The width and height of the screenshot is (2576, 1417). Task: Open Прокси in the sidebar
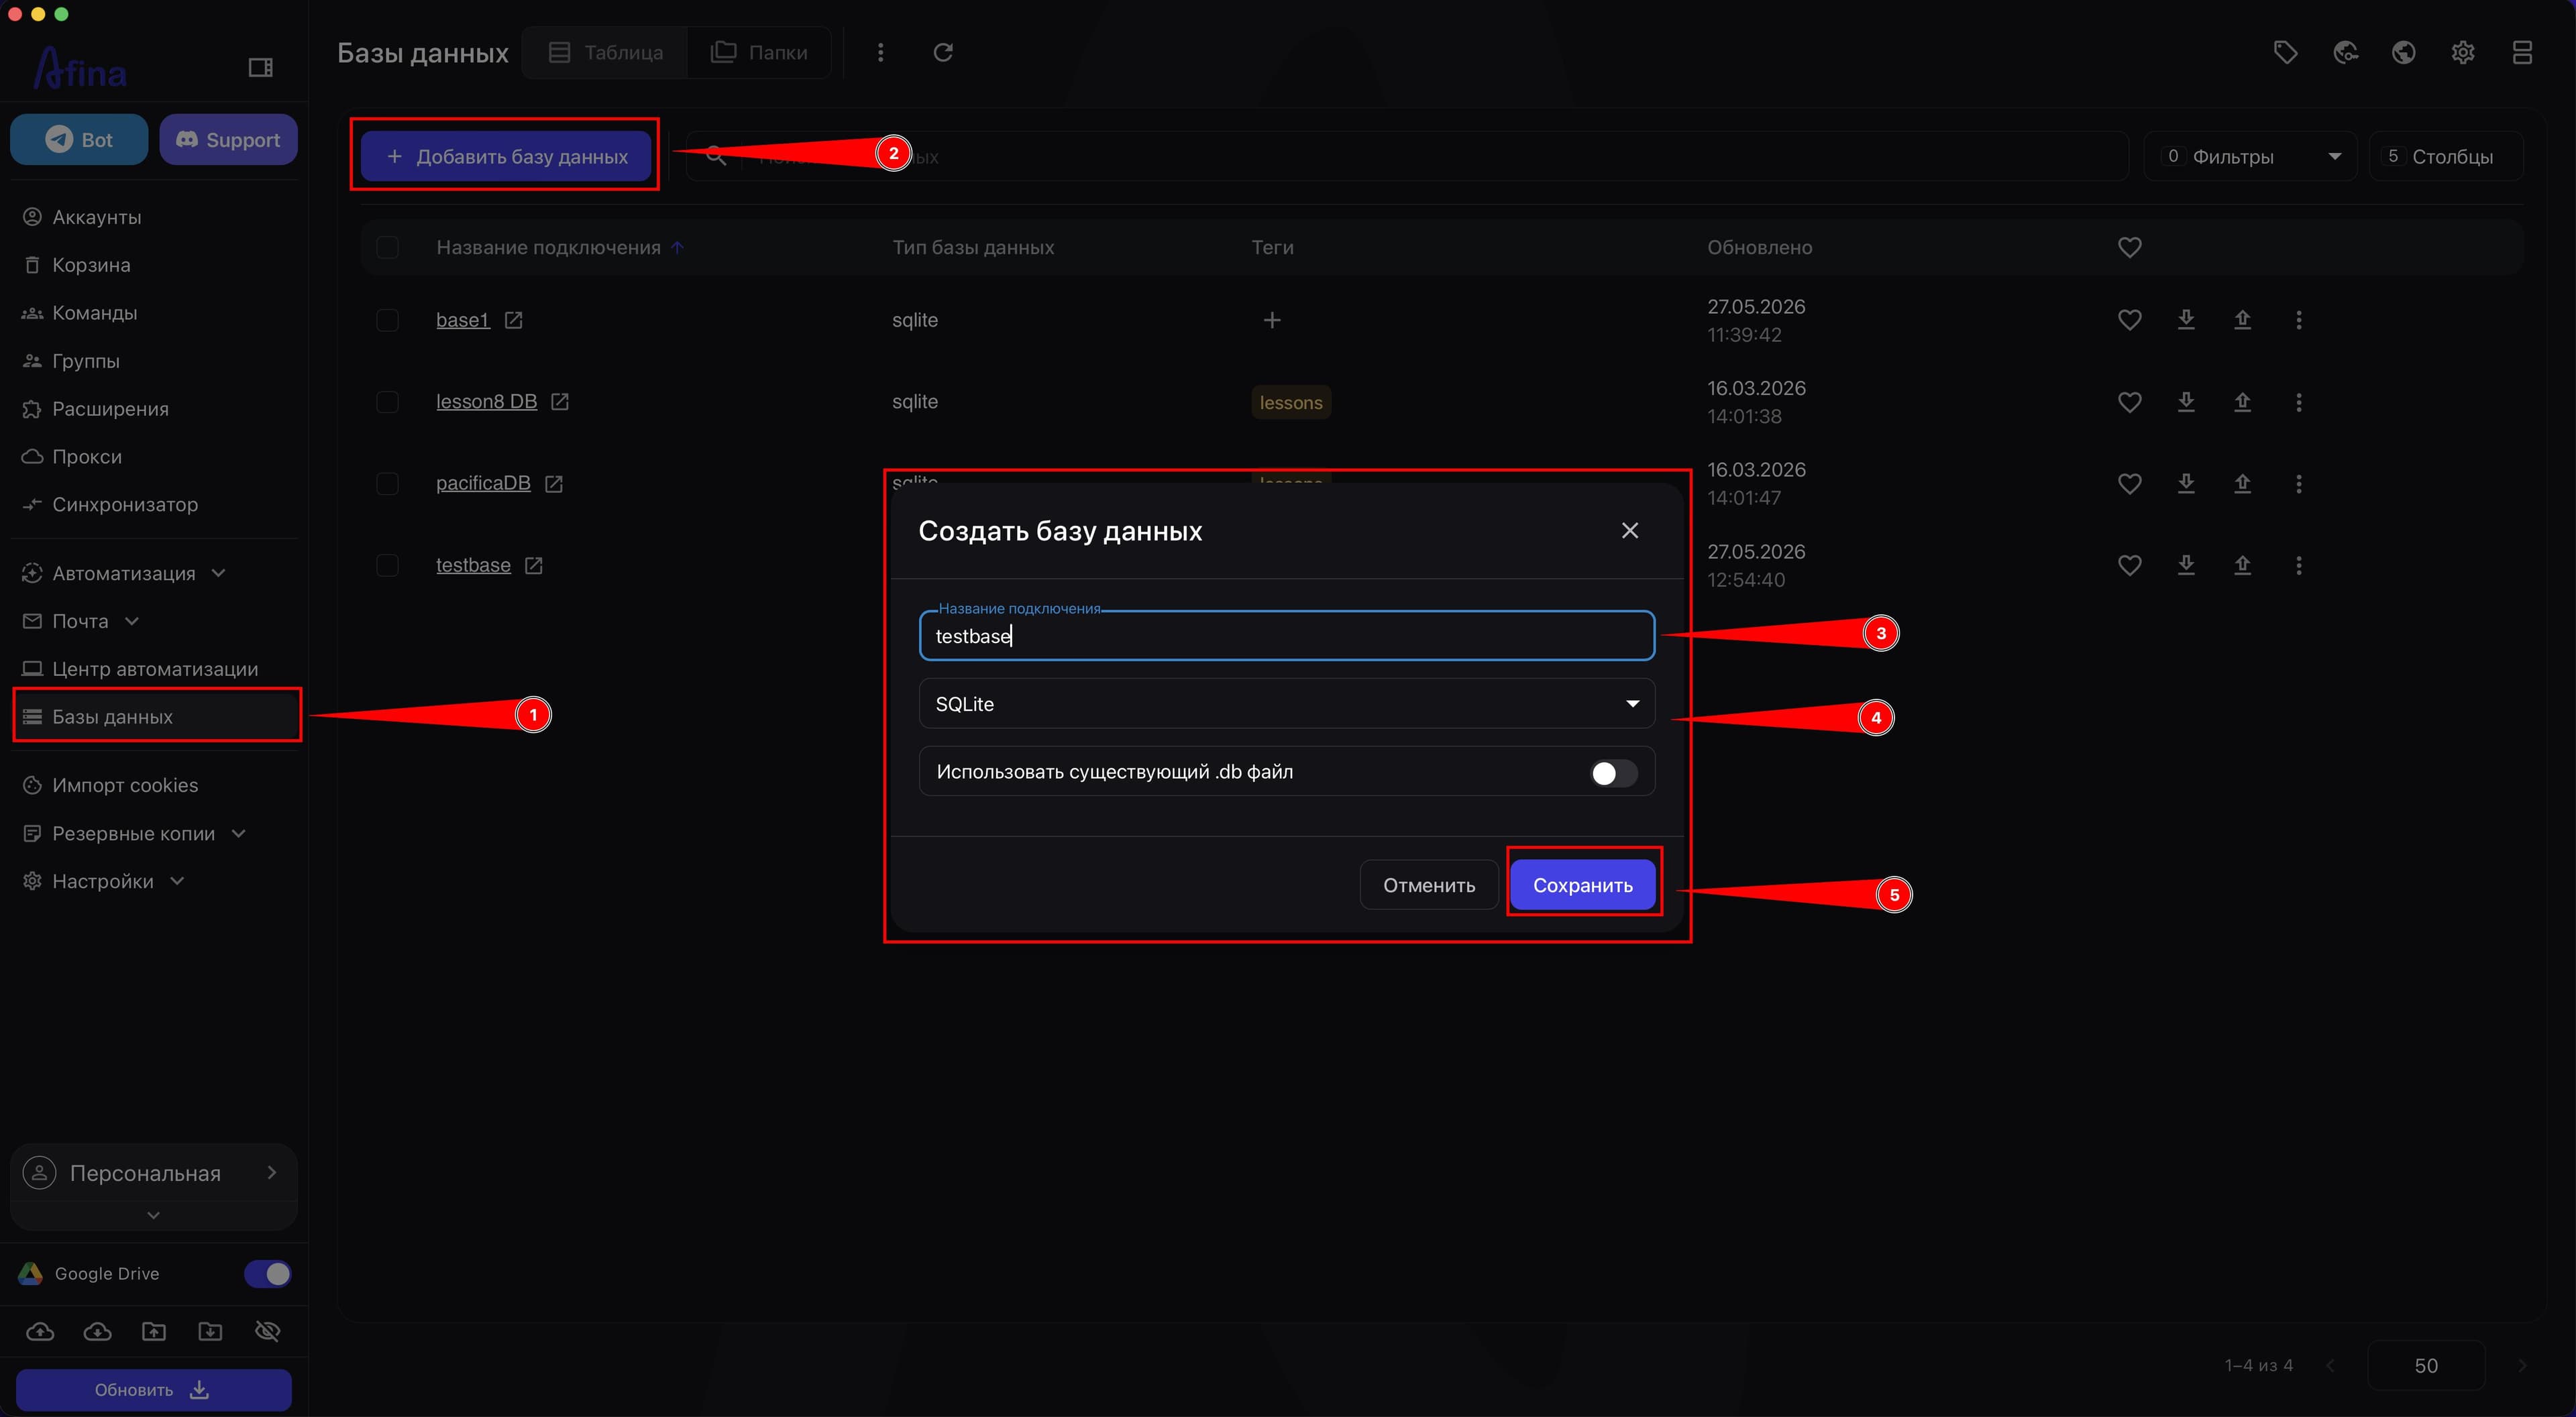(x=87, y=457)
